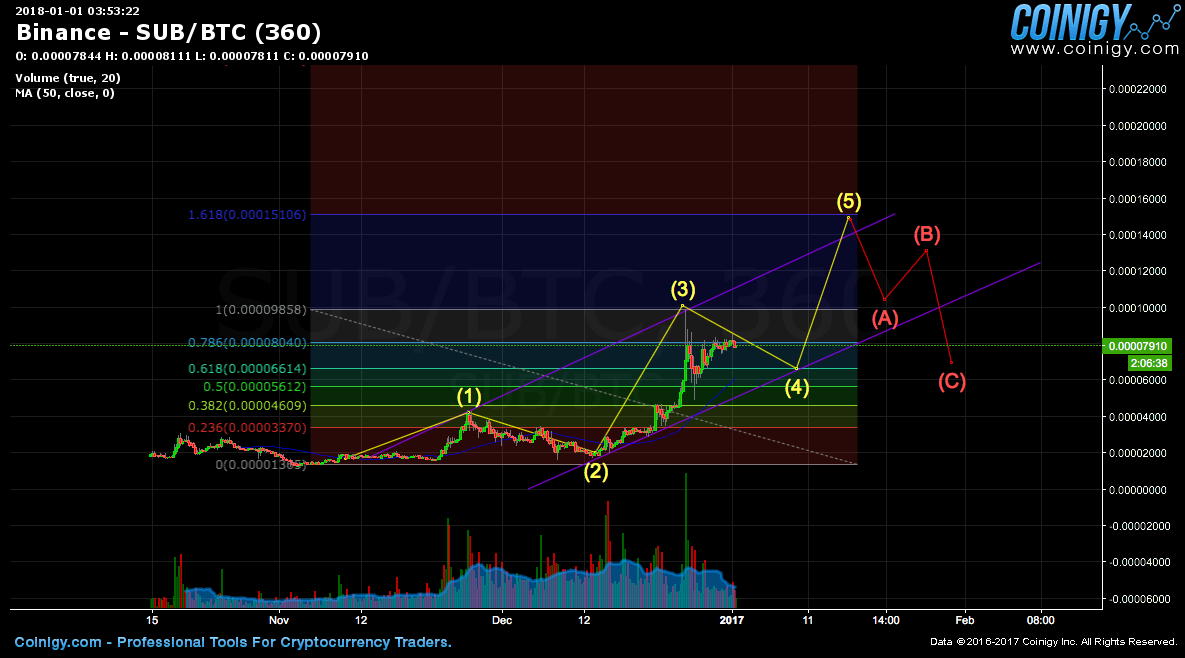This screenshot has width=1185, height=658.
Task: Click the 11 date label on time axis
Action: click(x=808, y=620)
